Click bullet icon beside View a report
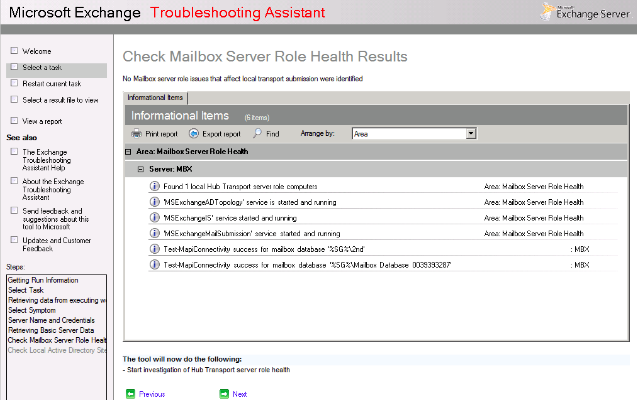The image size is (637, 400). [14, 121]
